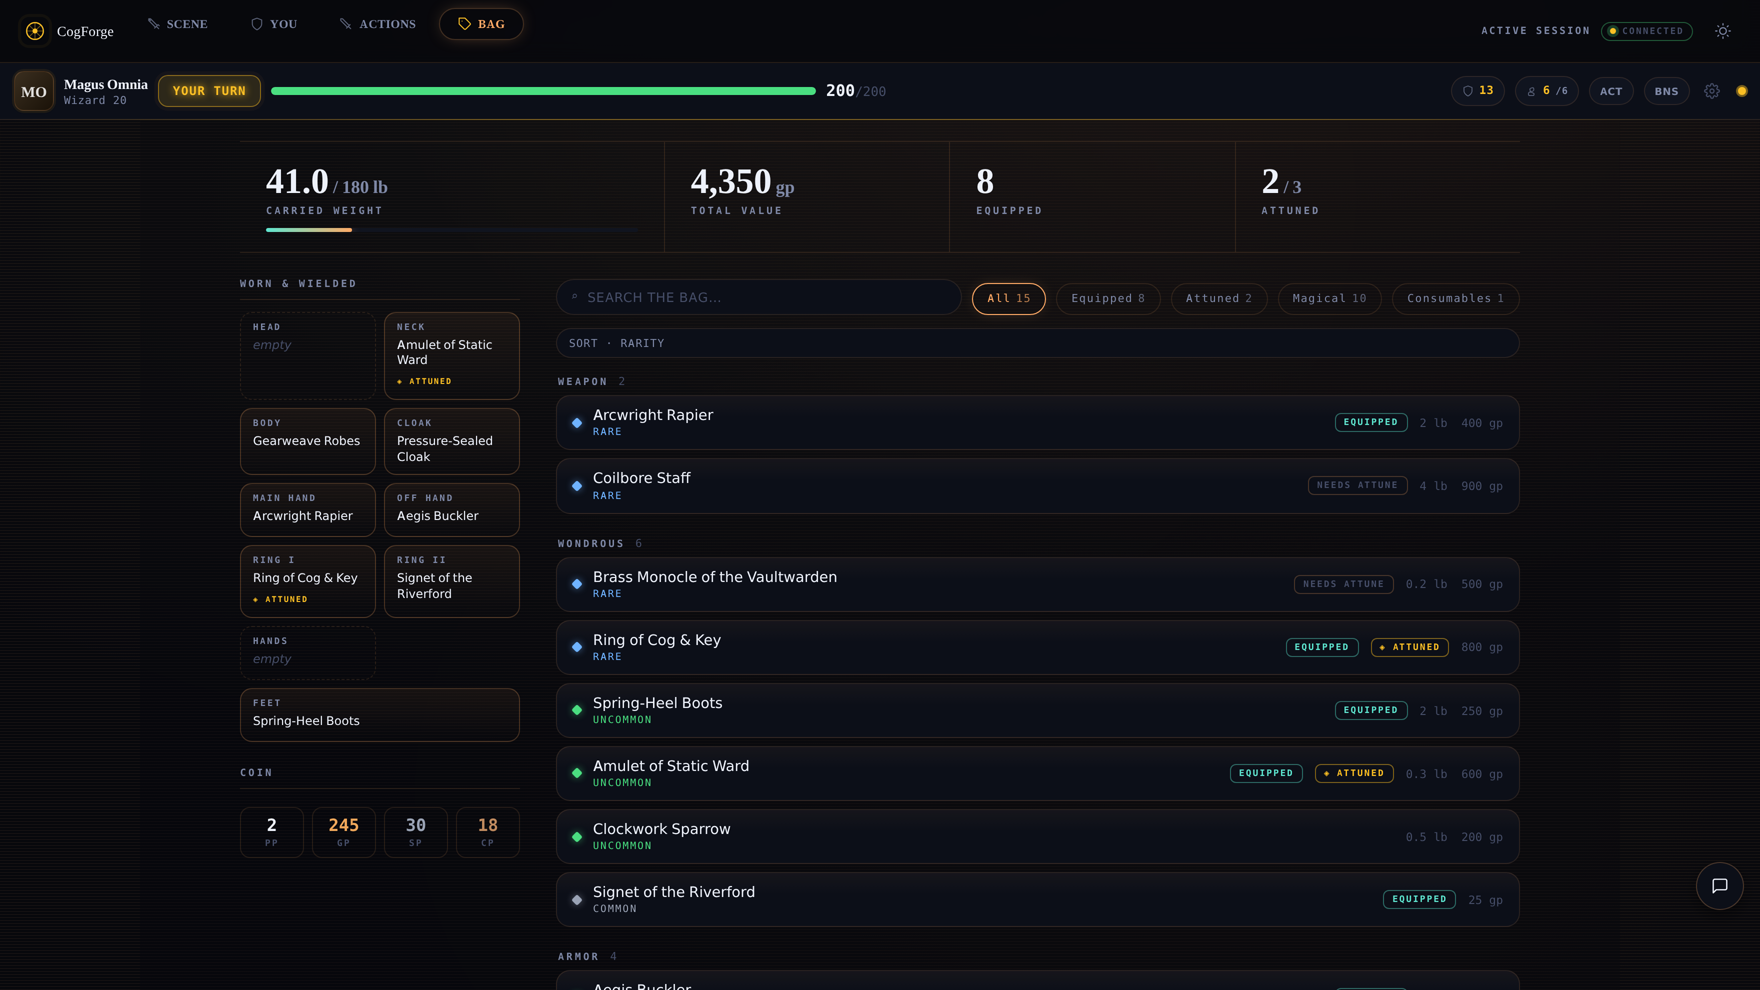Click the 245 GP coin box
Viewport: 1760px width, 990px height.
[x=344, y=832]
